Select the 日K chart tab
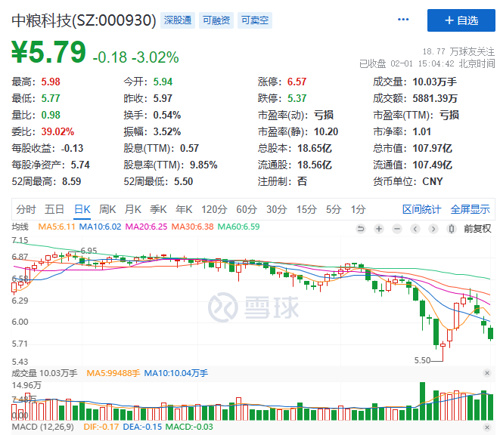Viewport: 500px width, 435px height. [82, 209]
